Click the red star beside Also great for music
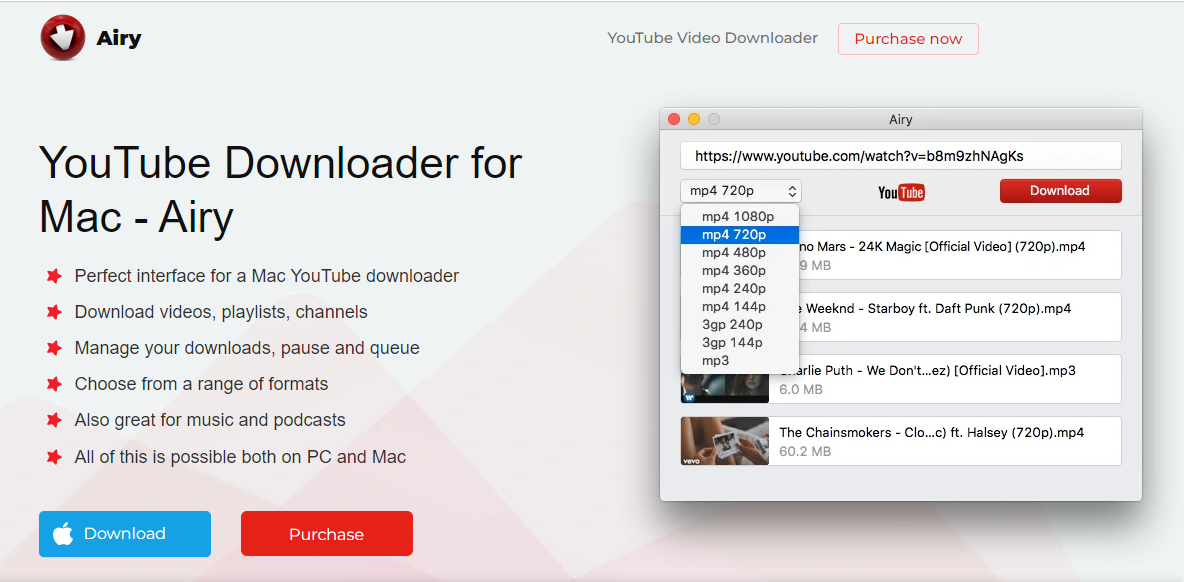 (54, 420)
